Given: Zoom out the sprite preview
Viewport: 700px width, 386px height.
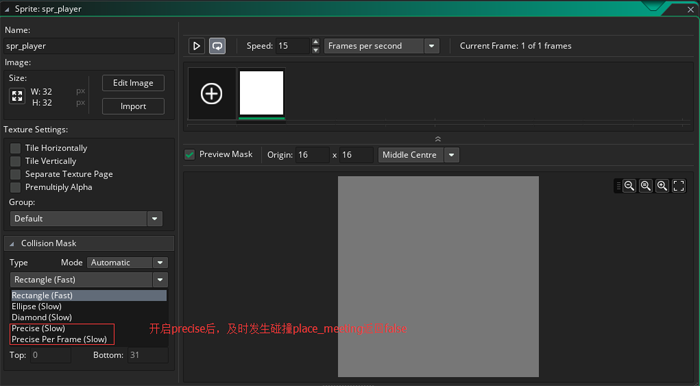Looking at the screenshot, I should (x=629, y=186).
